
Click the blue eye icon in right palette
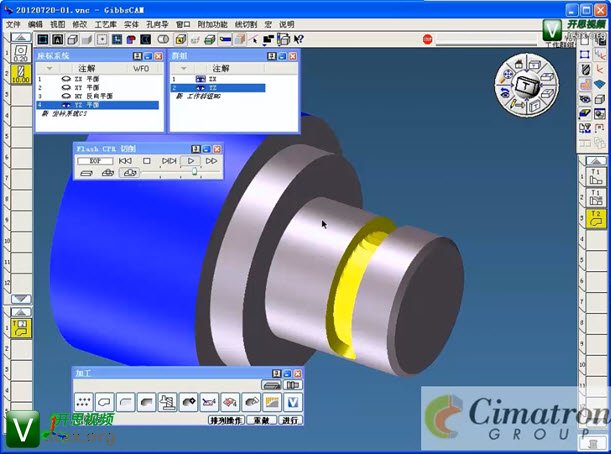(585, 99)
